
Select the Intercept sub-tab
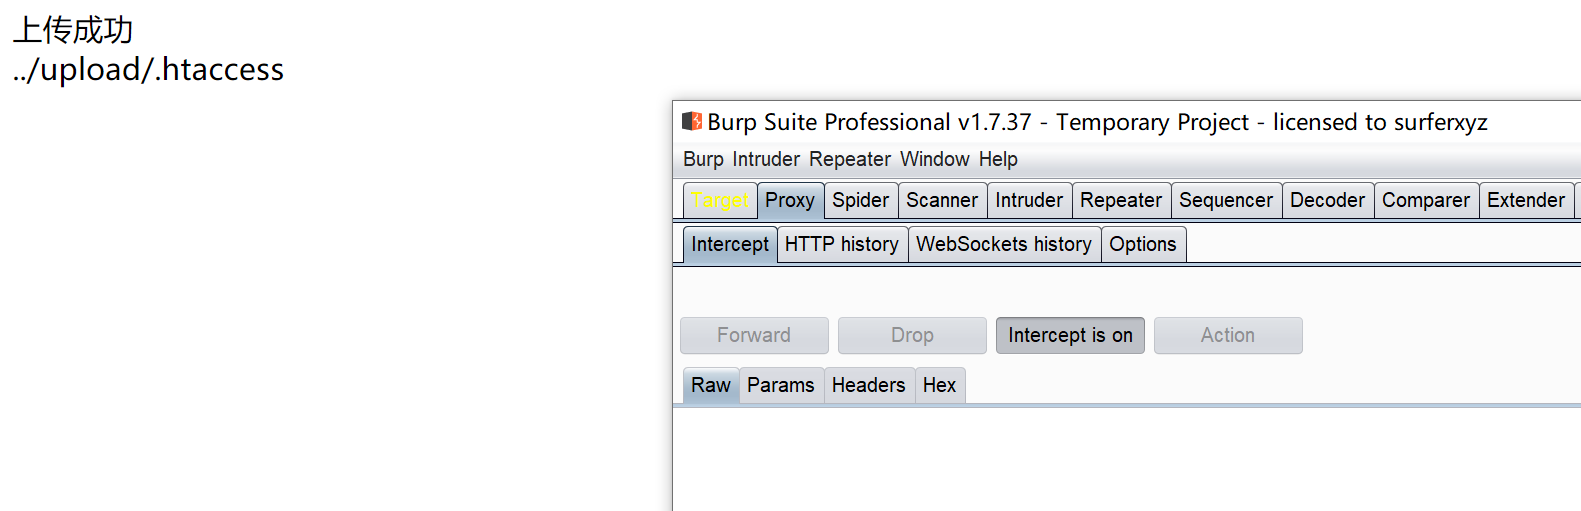point(730,244)
